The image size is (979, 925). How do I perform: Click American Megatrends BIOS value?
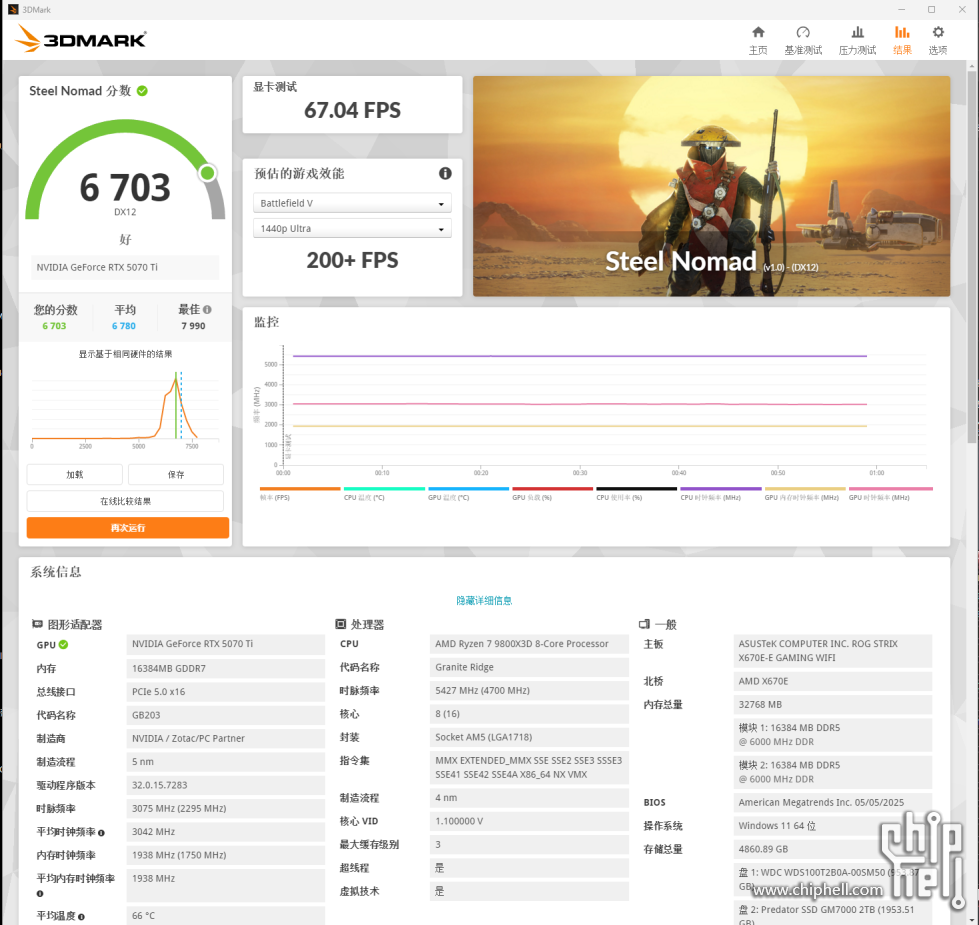point(832,803)
